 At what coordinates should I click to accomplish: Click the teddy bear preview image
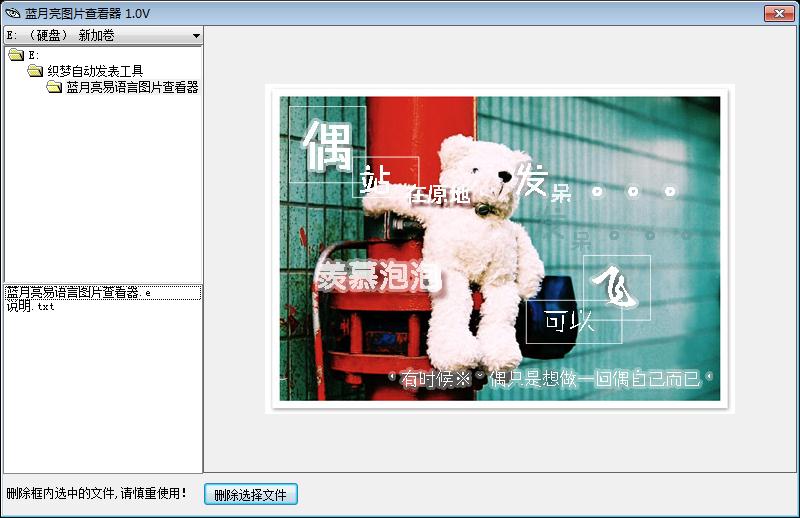[500, 249]
